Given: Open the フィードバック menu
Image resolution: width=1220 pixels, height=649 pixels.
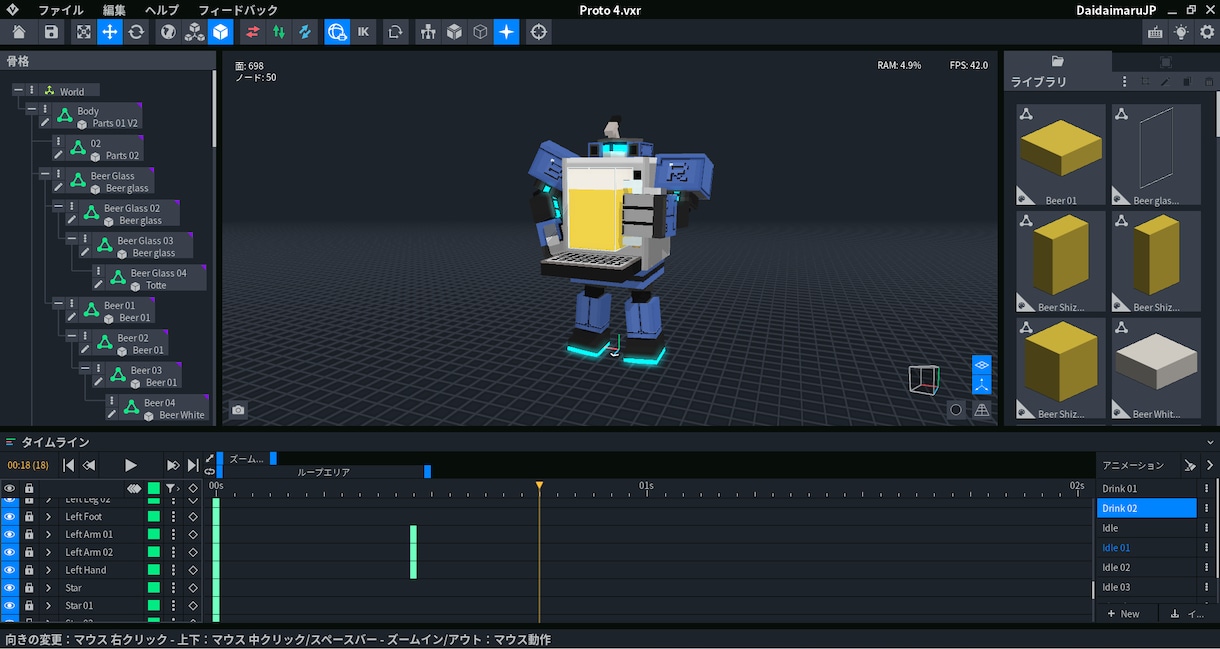Looking at the screenshot, I should 238,9.
